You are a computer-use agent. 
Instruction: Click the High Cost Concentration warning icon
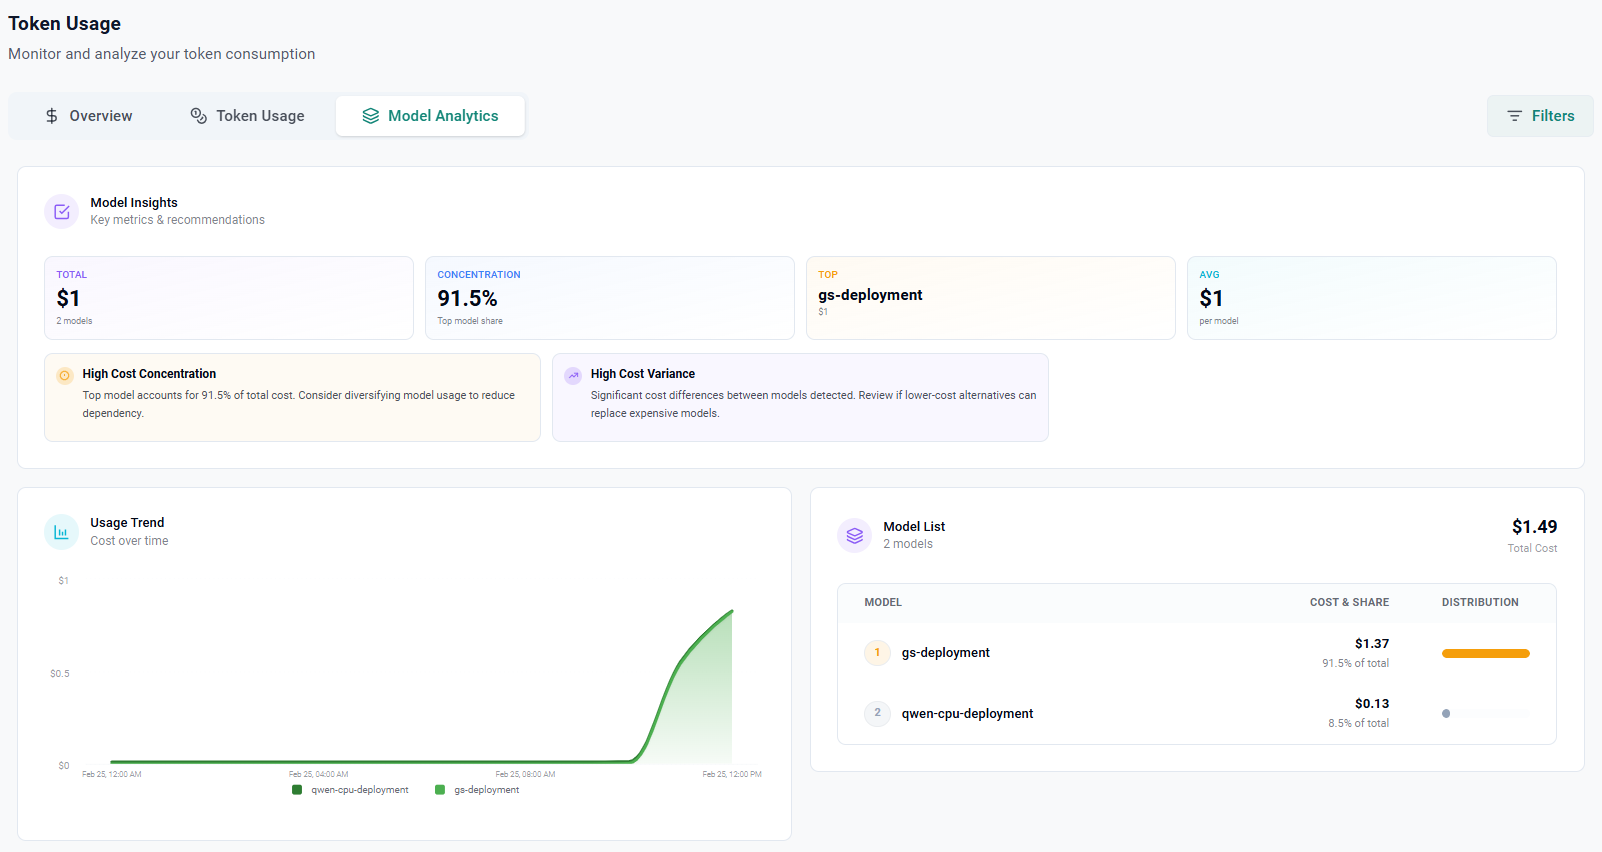coord(64,376)
